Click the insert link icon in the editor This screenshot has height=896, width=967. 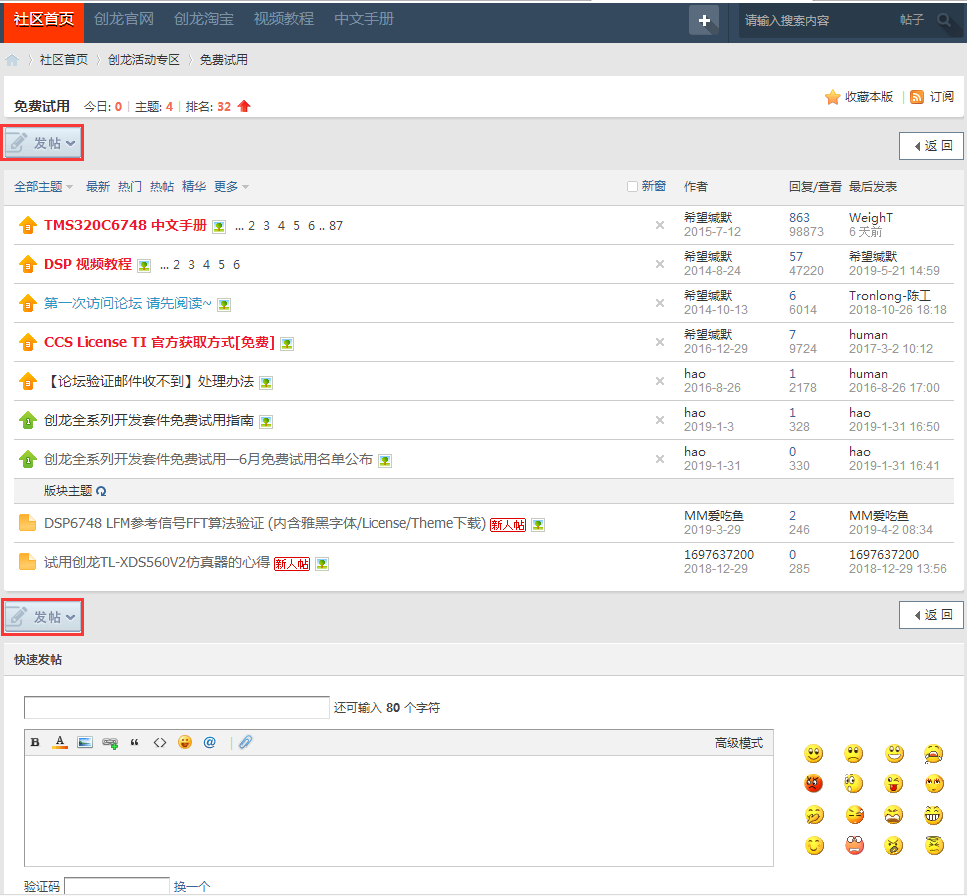tap(110, 742)
